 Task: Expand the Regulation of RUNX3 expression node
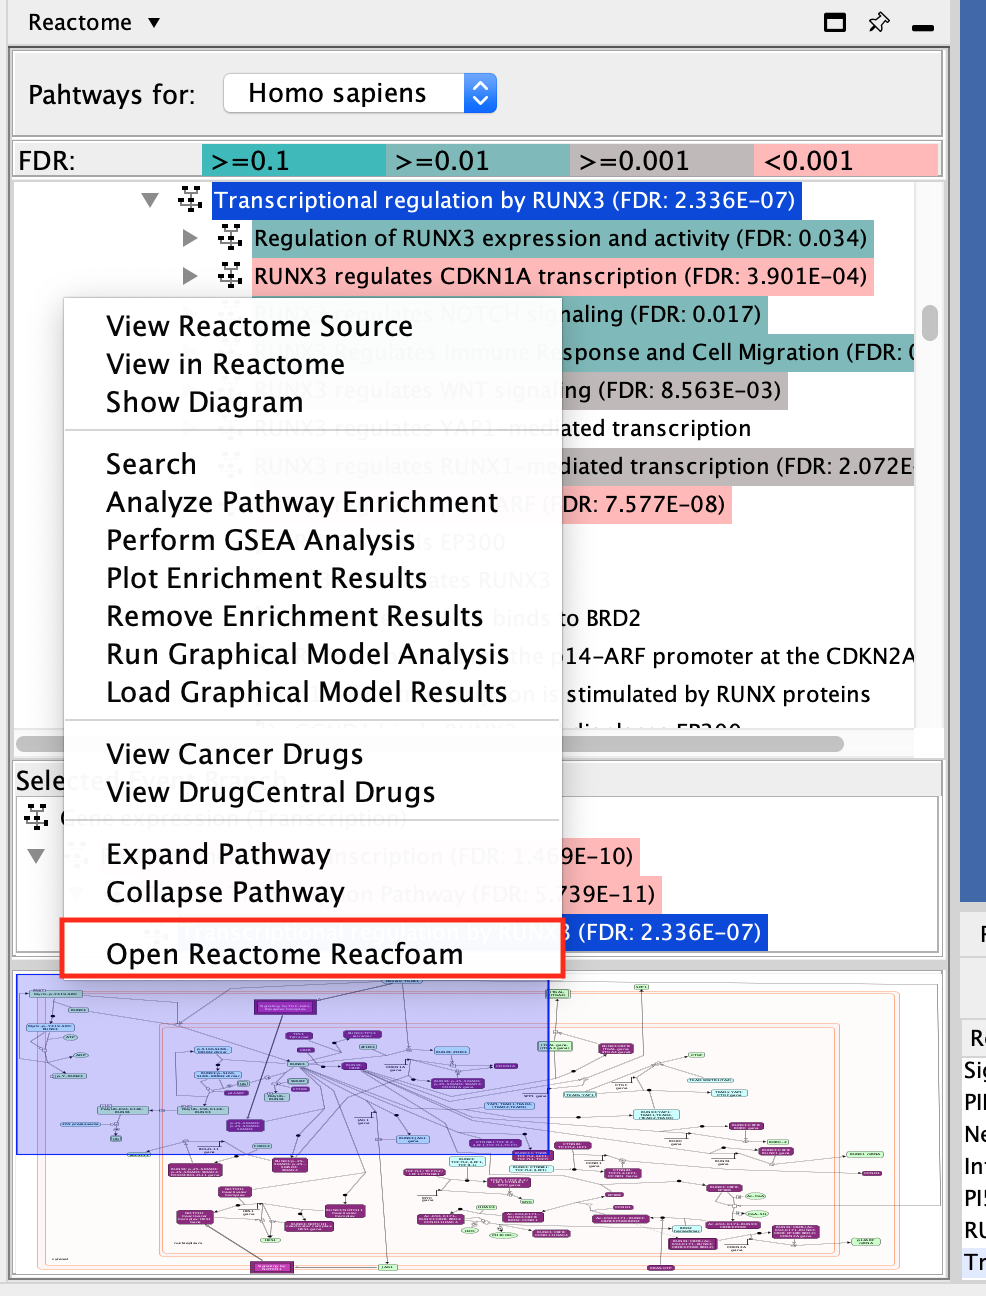(x=190, y=238)
